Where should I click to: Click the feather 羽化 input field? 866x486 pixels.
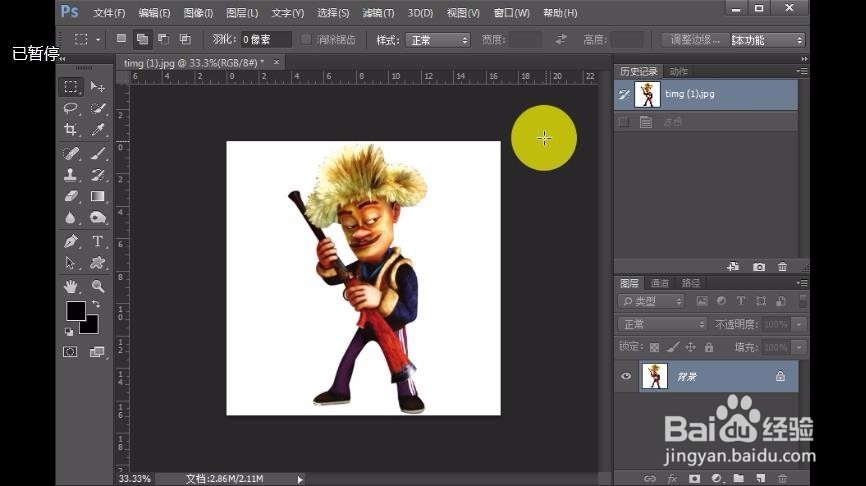266,40
